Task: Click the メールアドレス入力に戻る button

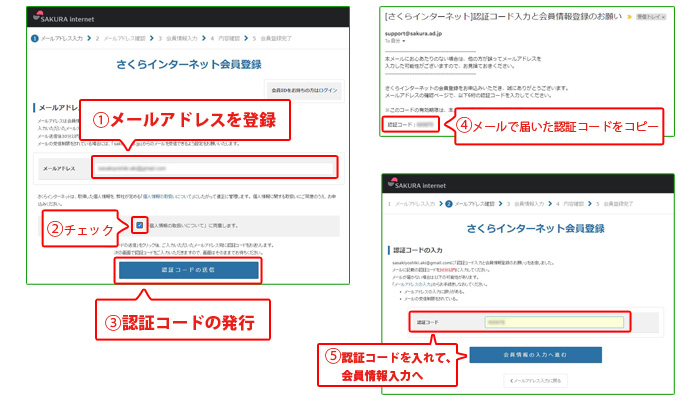Action: 535,381
